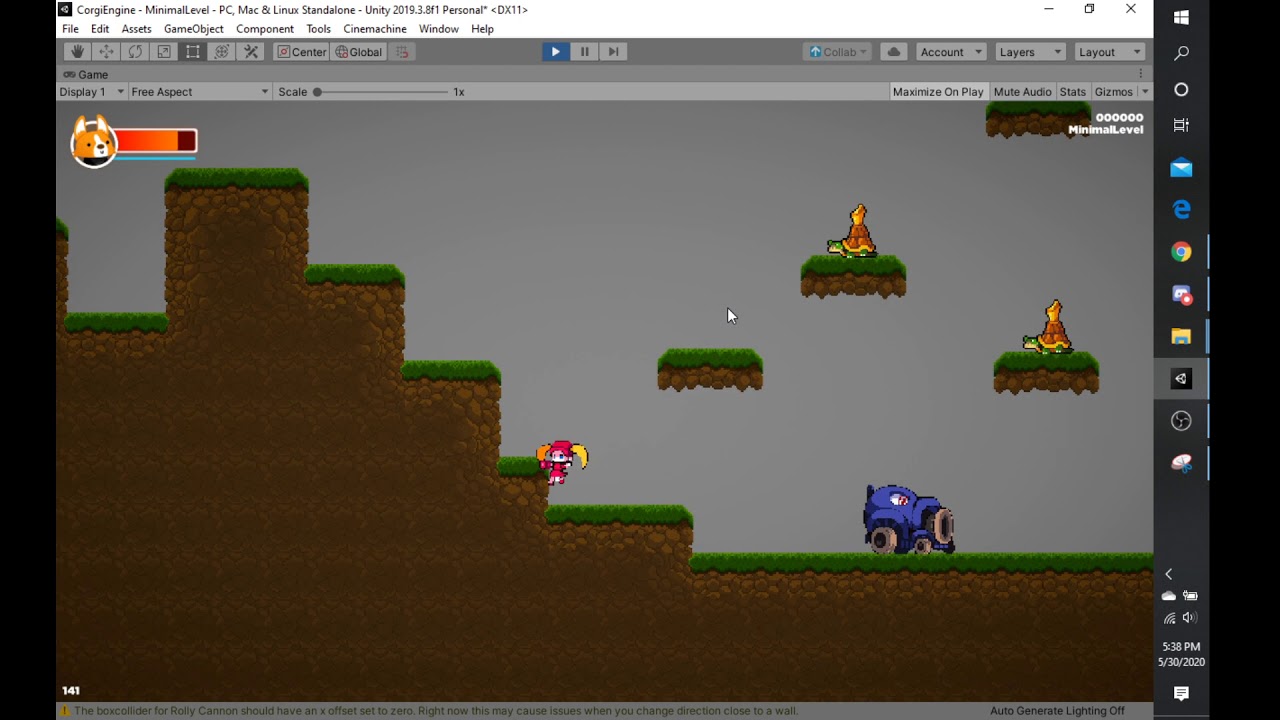Open the network settings tray icon
Viewport: 1280px width, 720px height.
(1169, 618)
